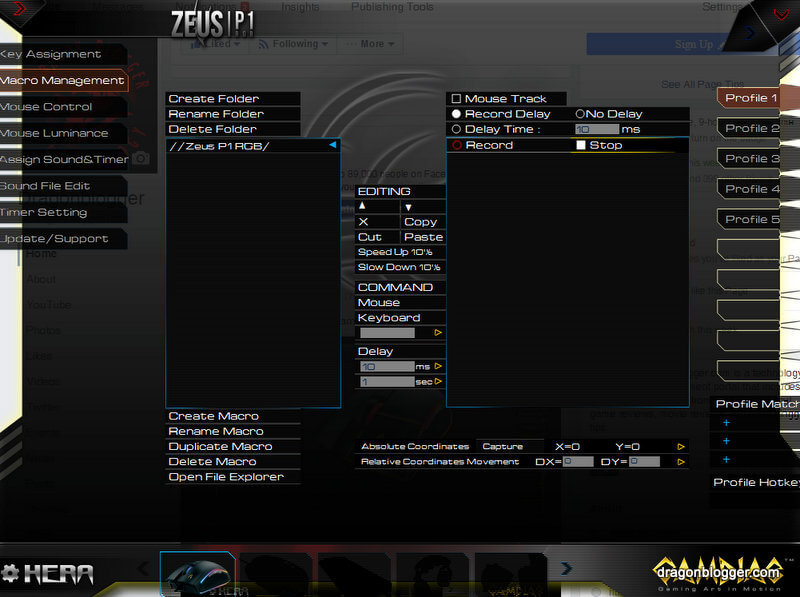The height and width of the screenshot is (597, 800).
Task: Click the DY relative movement field
Action: coord(644,462)
